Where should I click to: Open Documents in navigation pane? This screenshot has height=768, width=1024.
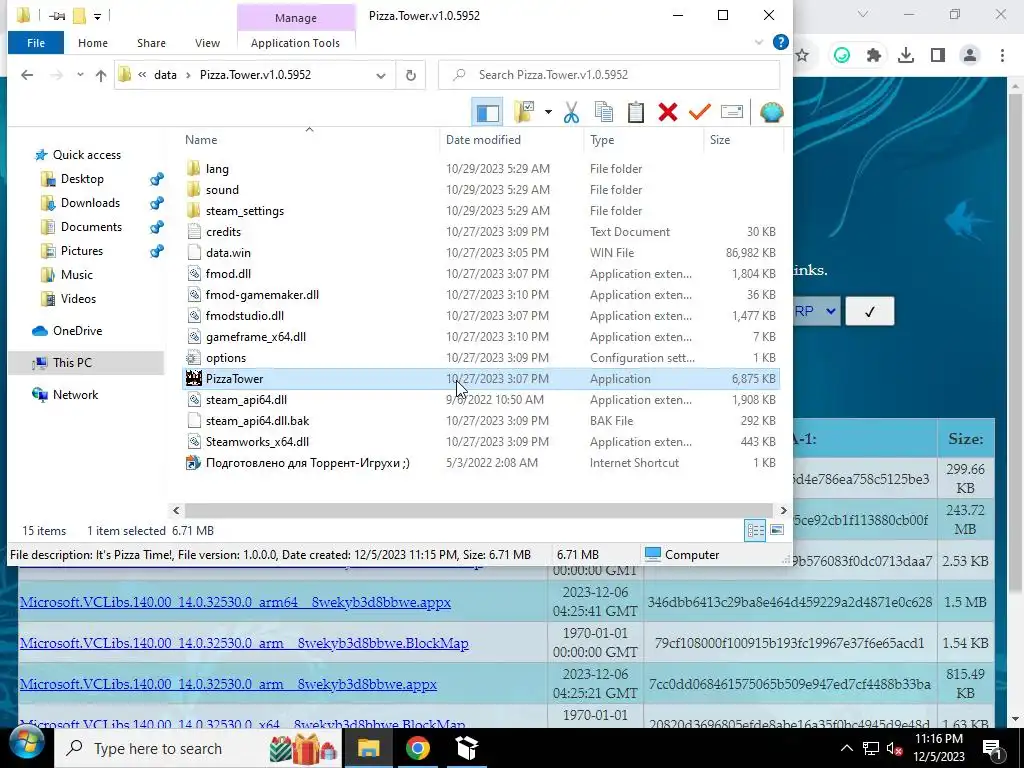(91, 227)
